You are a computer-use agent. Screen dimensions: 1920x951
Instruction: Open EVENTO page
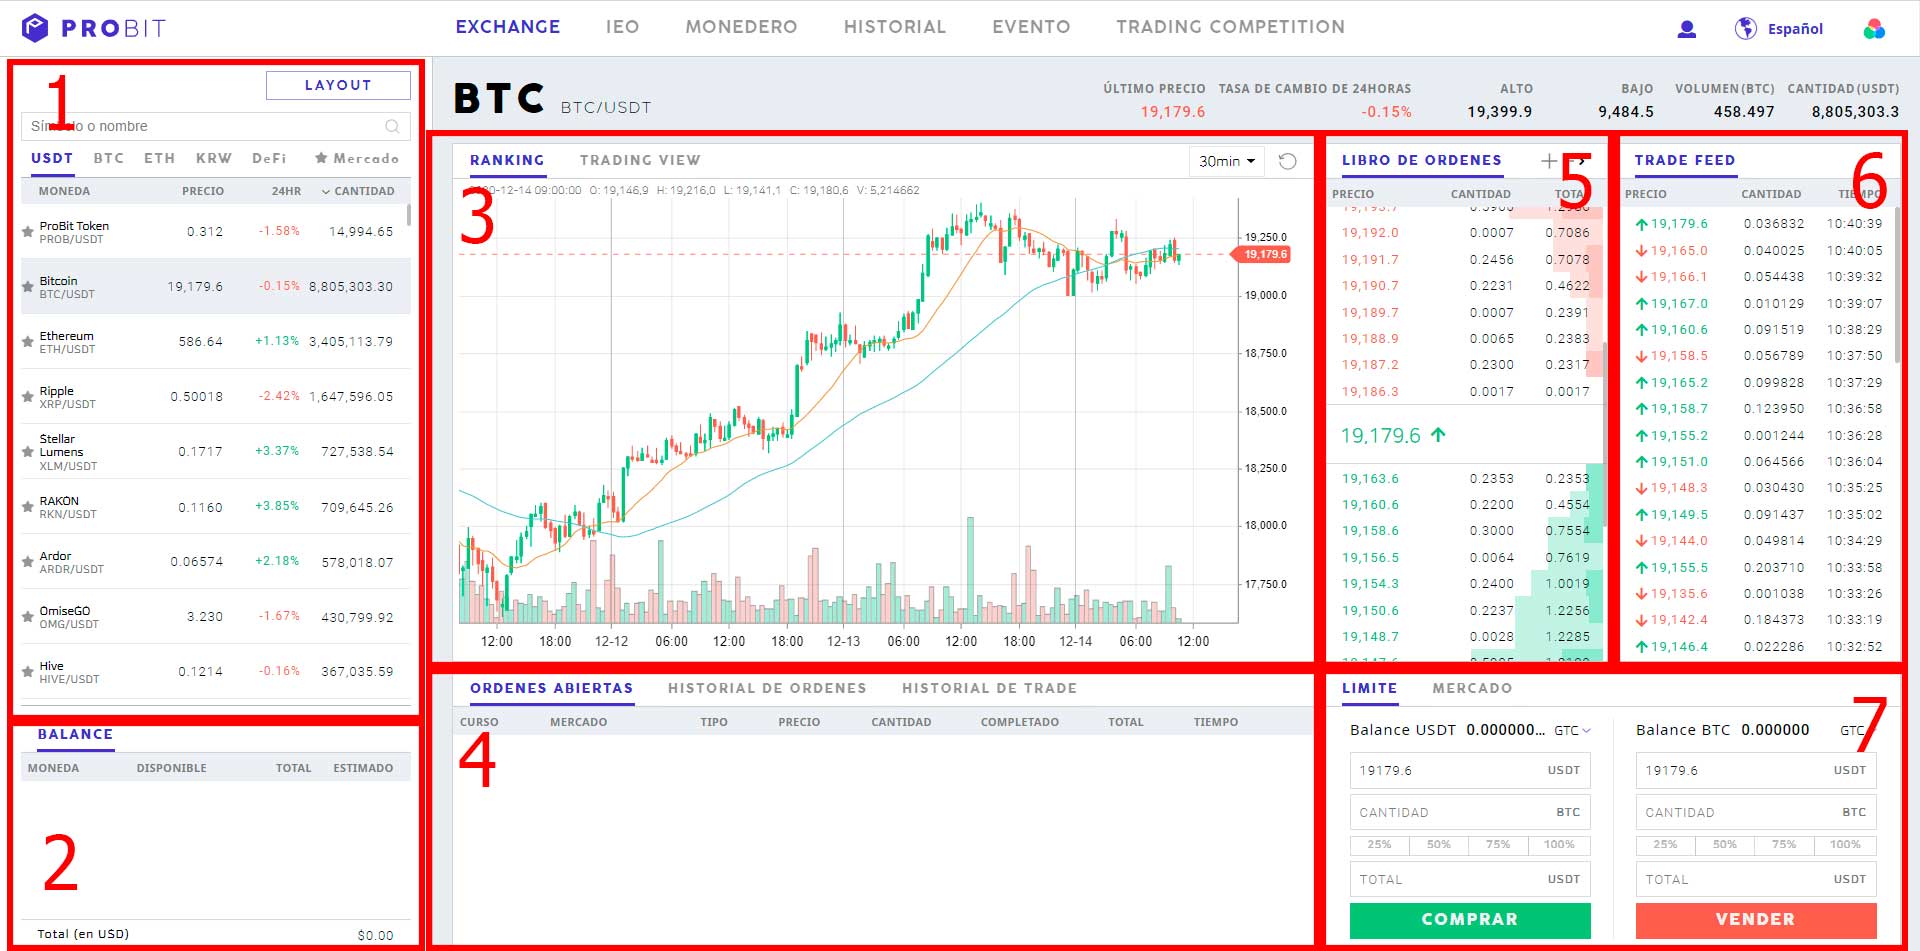1031,27
